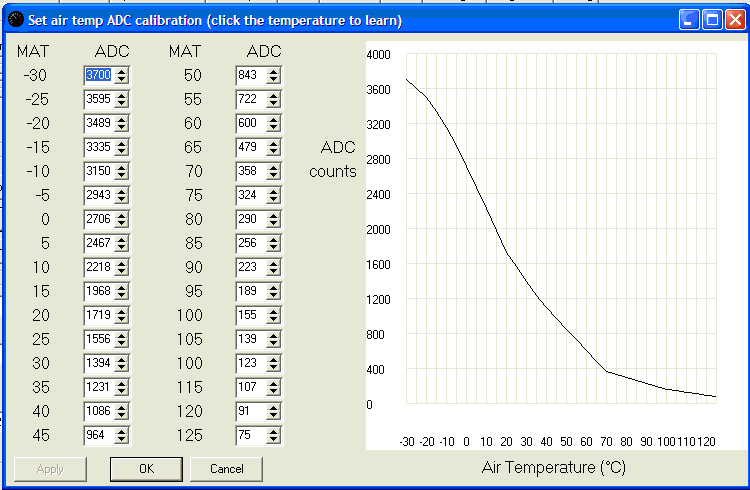Select the ADC field showing 3700
The image size is (750, 490).
99,75
